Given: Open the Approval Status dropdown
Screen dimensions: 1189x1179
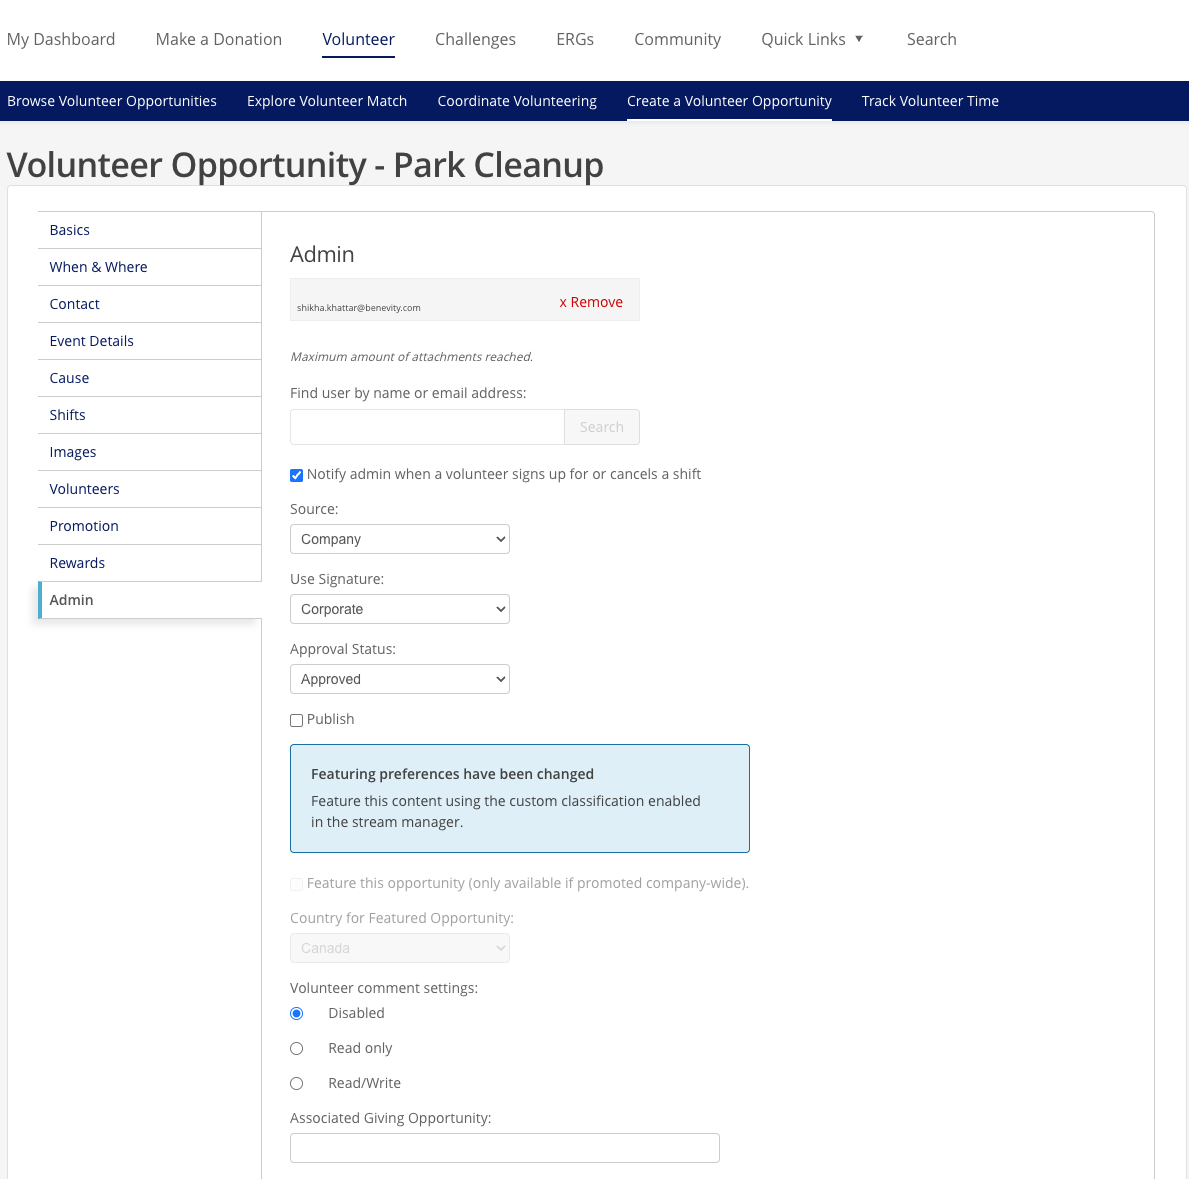Looking at the screenshot, I should [x=400, y=679].
